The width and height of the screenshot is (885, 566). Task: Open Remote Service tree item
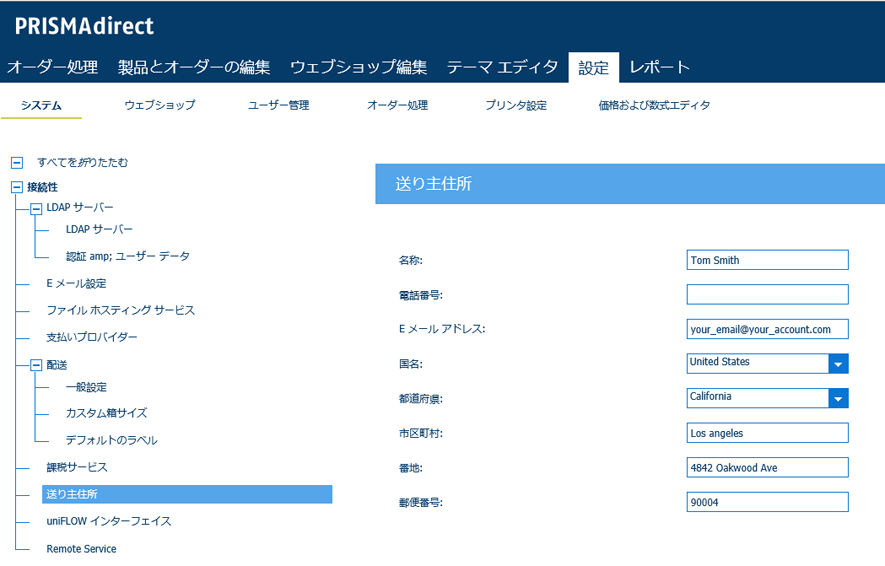pos(81,549)
